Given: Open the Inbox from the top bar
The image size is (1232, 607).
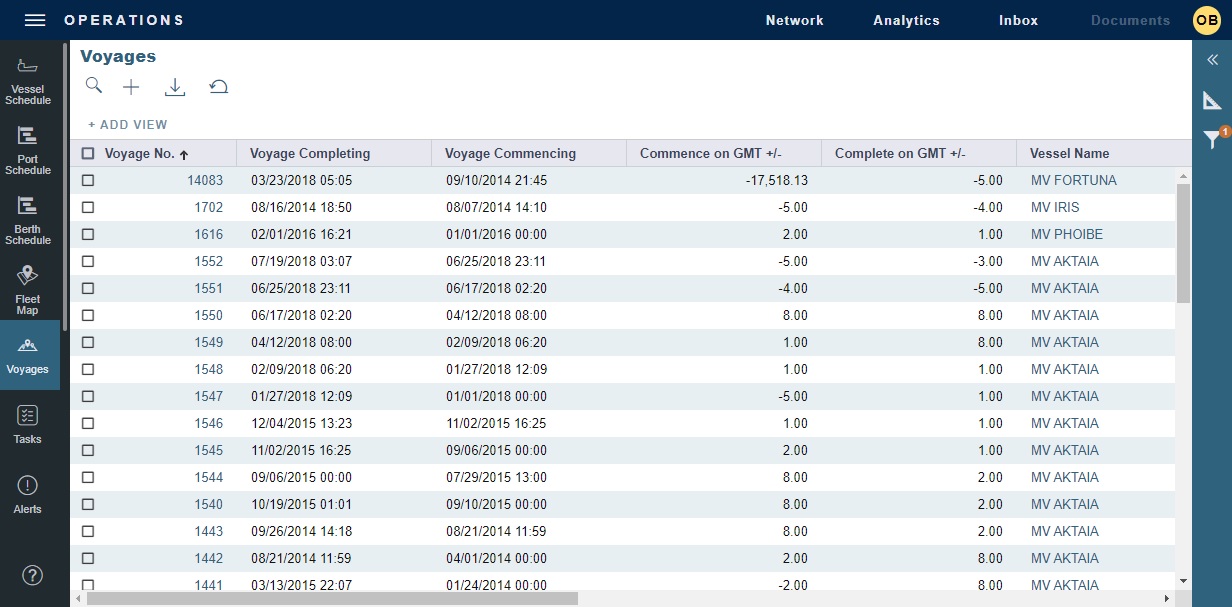Looking at the screenshot, I should pos(1017,19).
